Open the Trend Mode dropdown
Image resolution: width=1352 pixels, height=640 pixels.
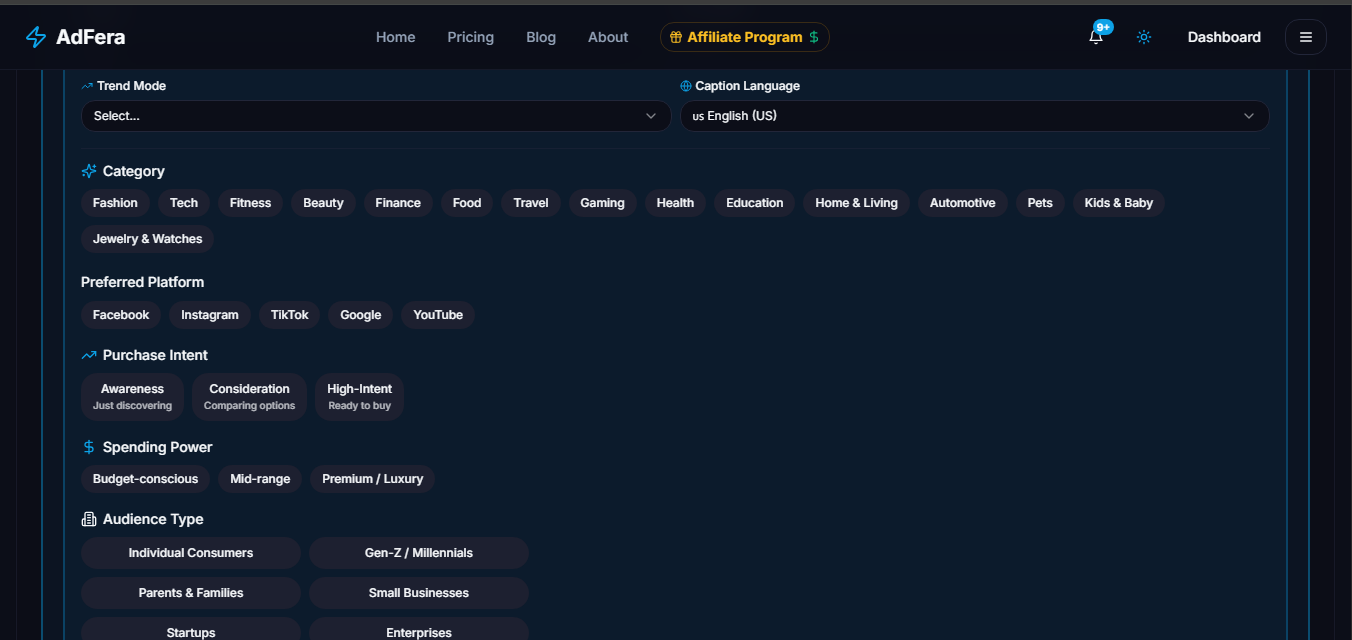pyautogui.click(x=376, y=116)
